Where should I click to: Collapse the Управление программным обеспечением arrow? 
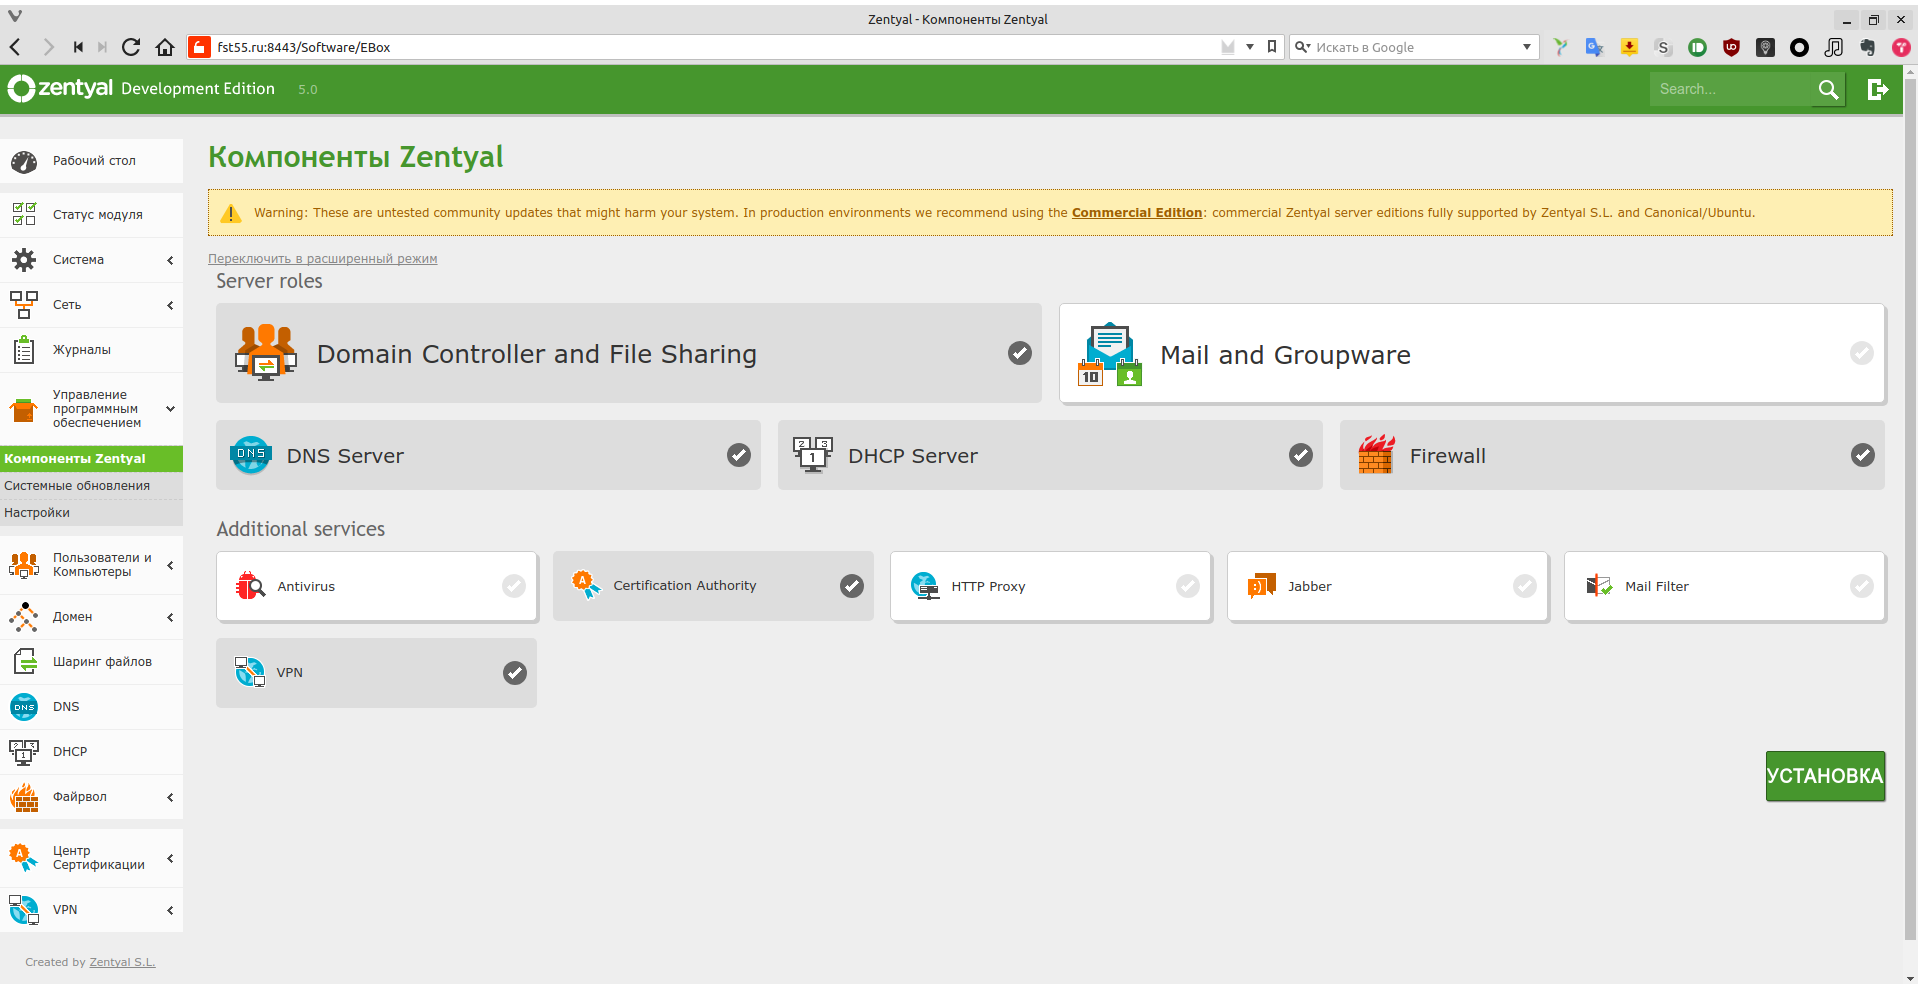170,409
